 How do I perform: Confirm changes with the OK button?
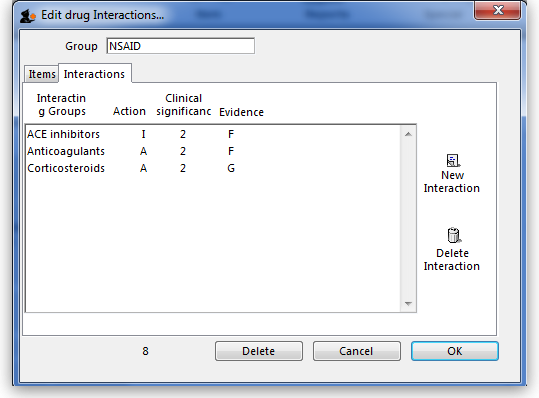[454, 351]
